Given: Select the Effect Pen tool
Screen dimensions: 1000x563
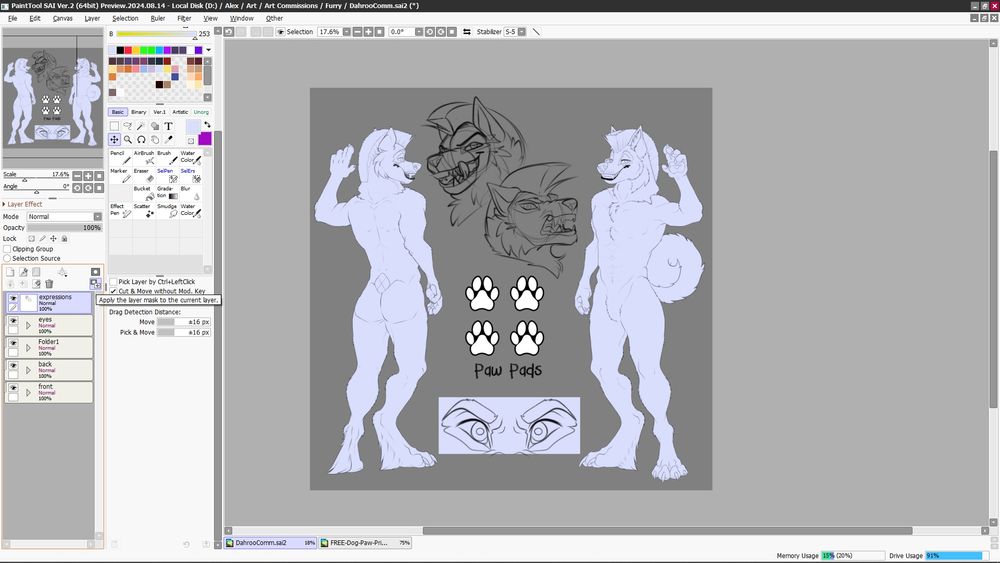Looking at the screenshot, I should coord(121,210).
